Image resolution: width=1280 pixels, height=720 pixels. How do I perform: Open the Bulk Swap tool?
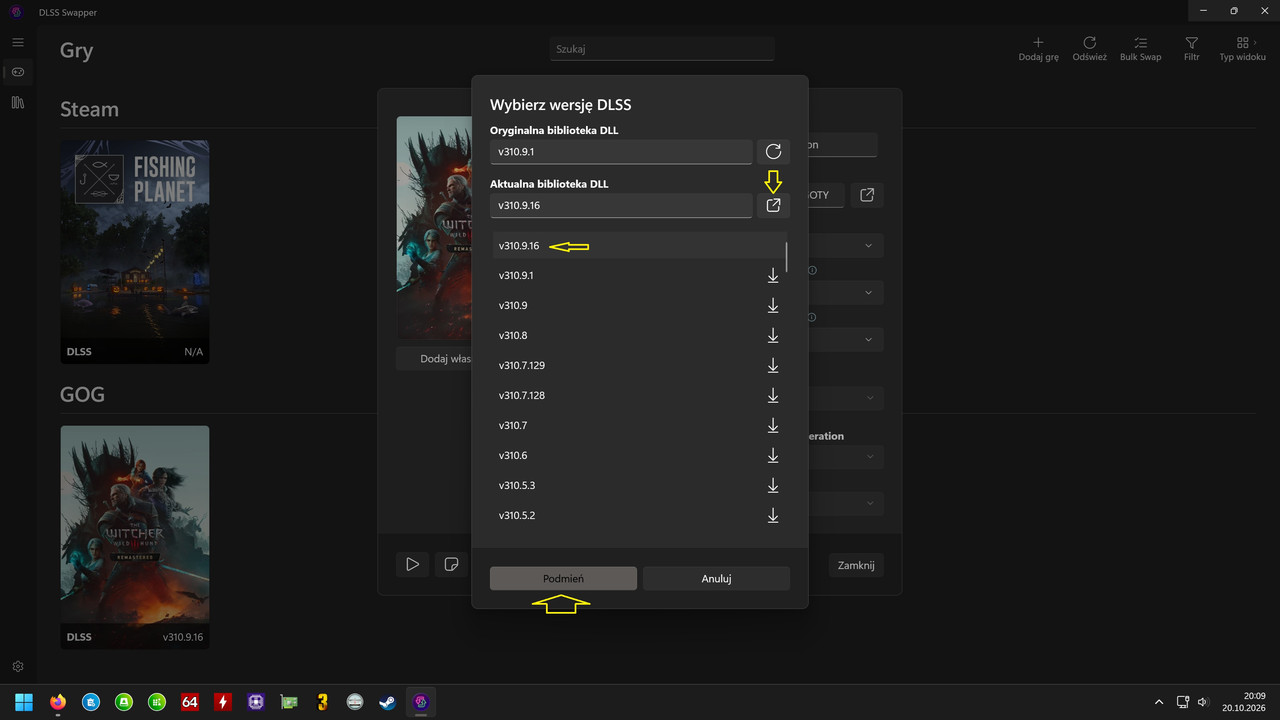(1140, 49)
